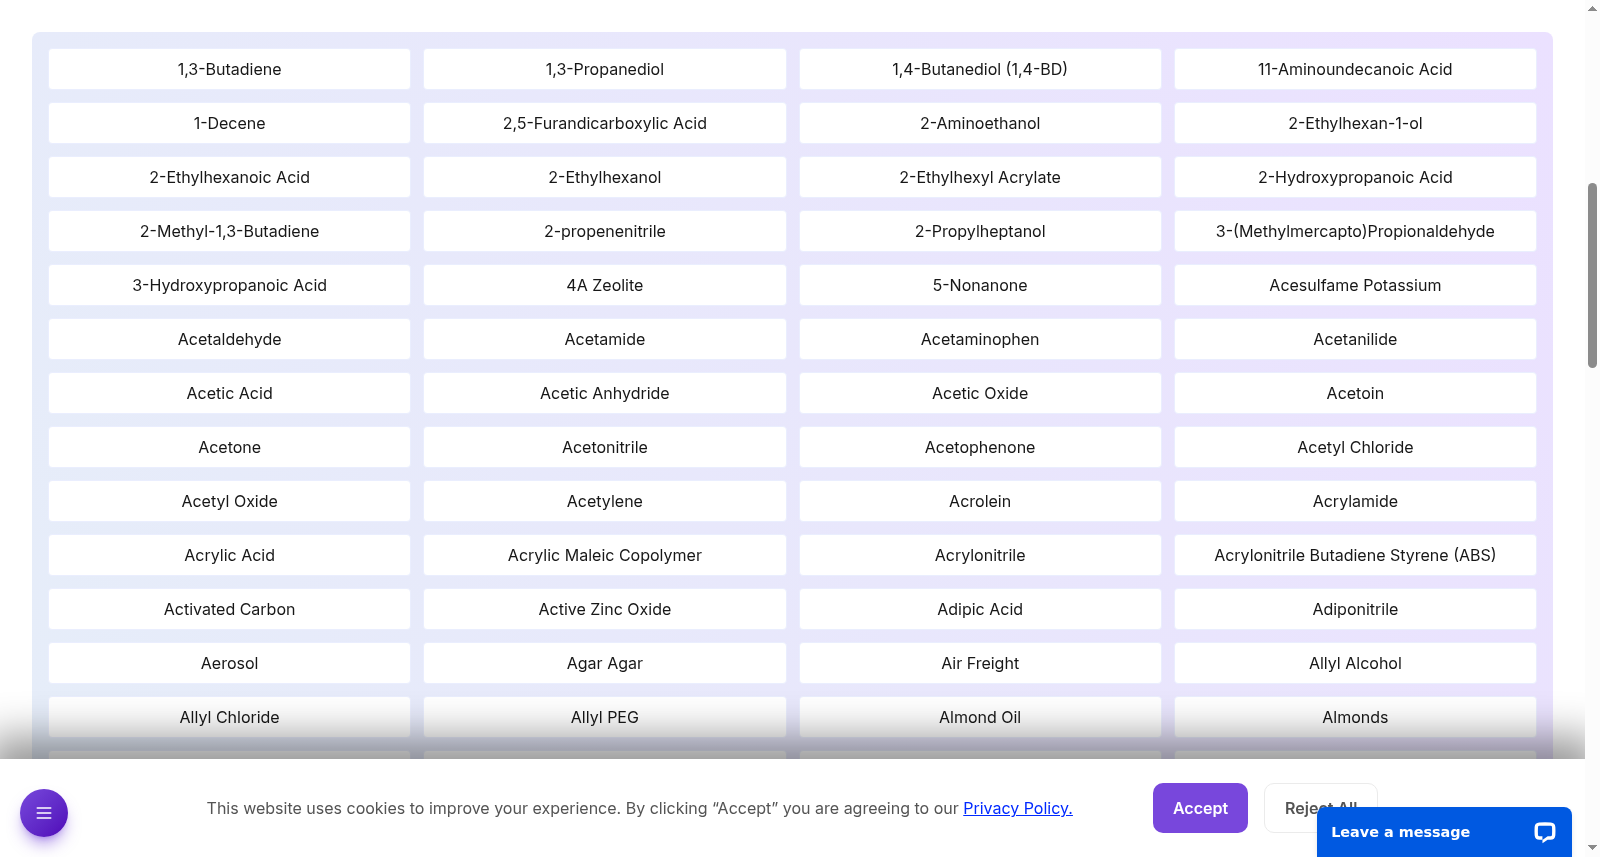Select the Acetic Acid chemical
Screen dimensions: 1600x857
(229, 393)
